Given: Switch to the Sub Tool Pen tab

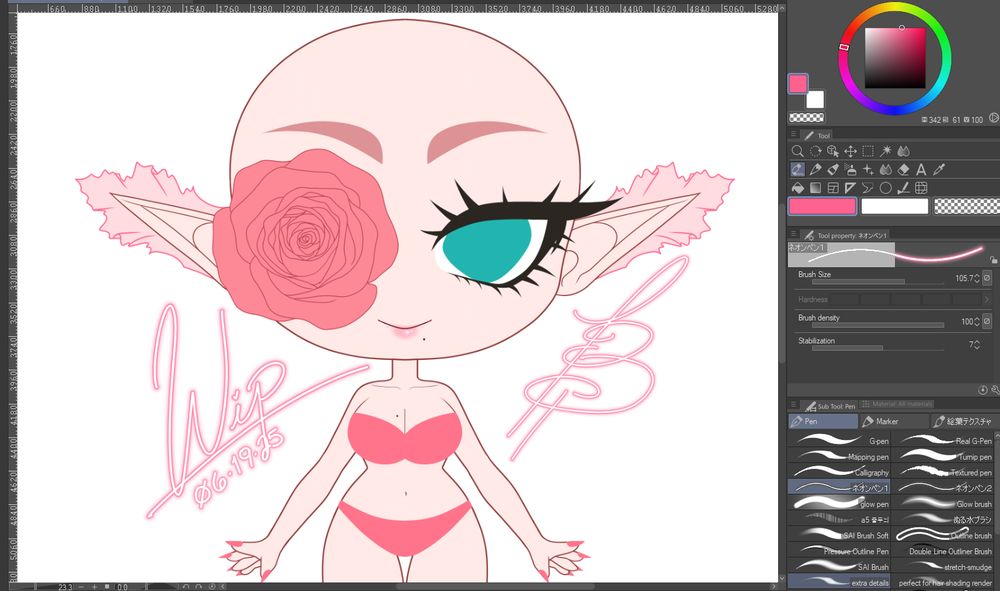Looking at the screenshot, I should point(829,405).
